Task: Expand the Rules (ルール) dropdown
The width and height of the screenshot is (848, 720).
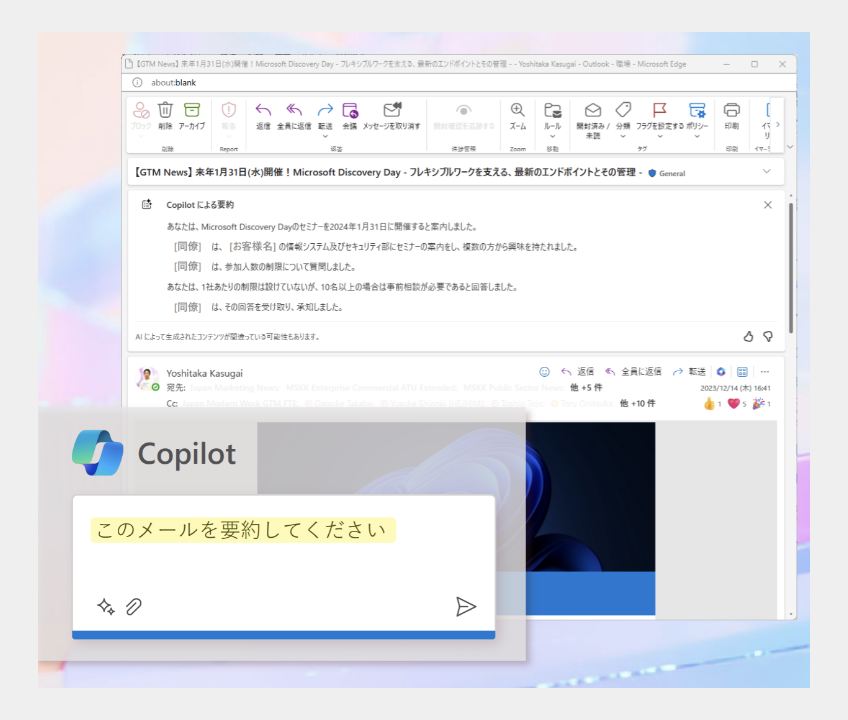Action: coord(552,138)
